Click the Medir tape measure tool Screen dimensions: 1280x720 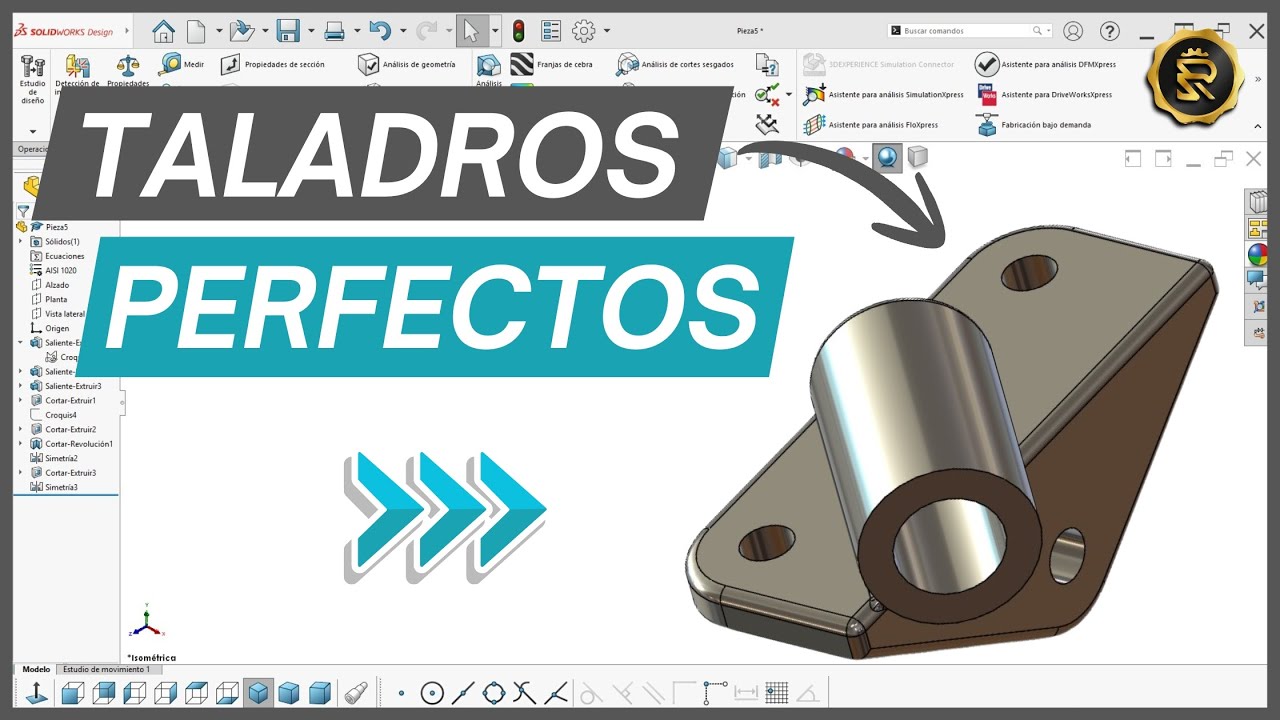(182, 64)
